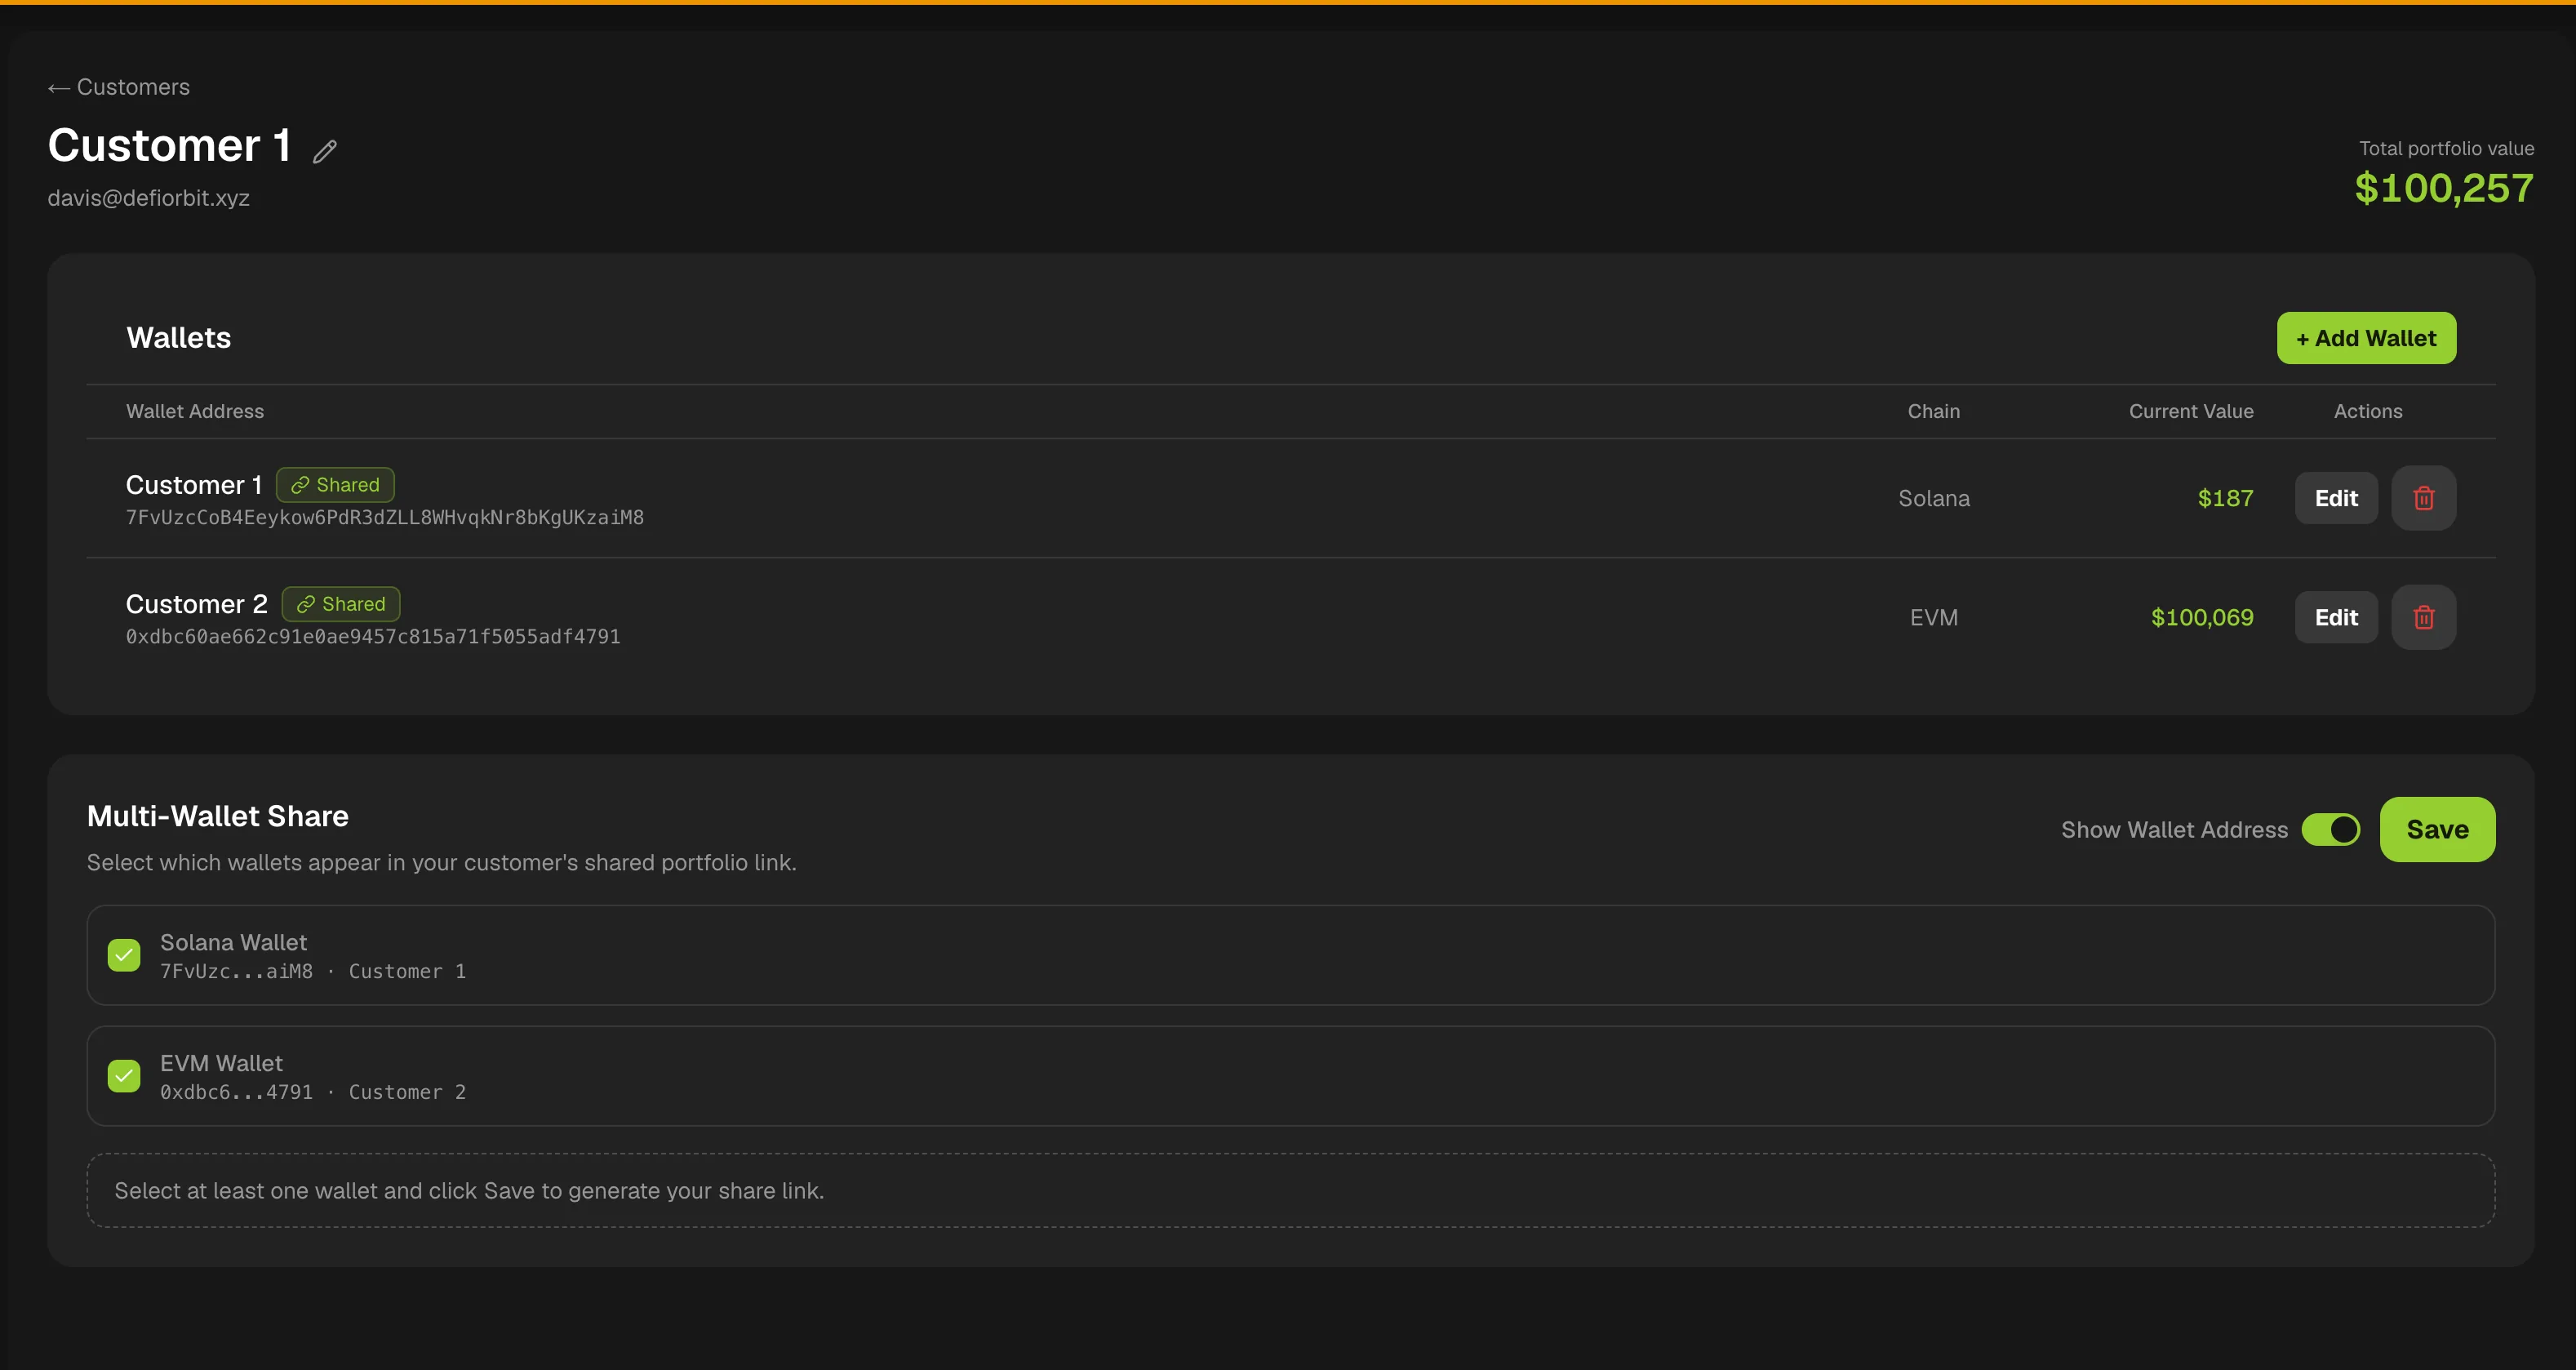The image size is (2576, 1370).
Task: Click the 7FvUzc...aiM8 short address
Action: point(237,971)
